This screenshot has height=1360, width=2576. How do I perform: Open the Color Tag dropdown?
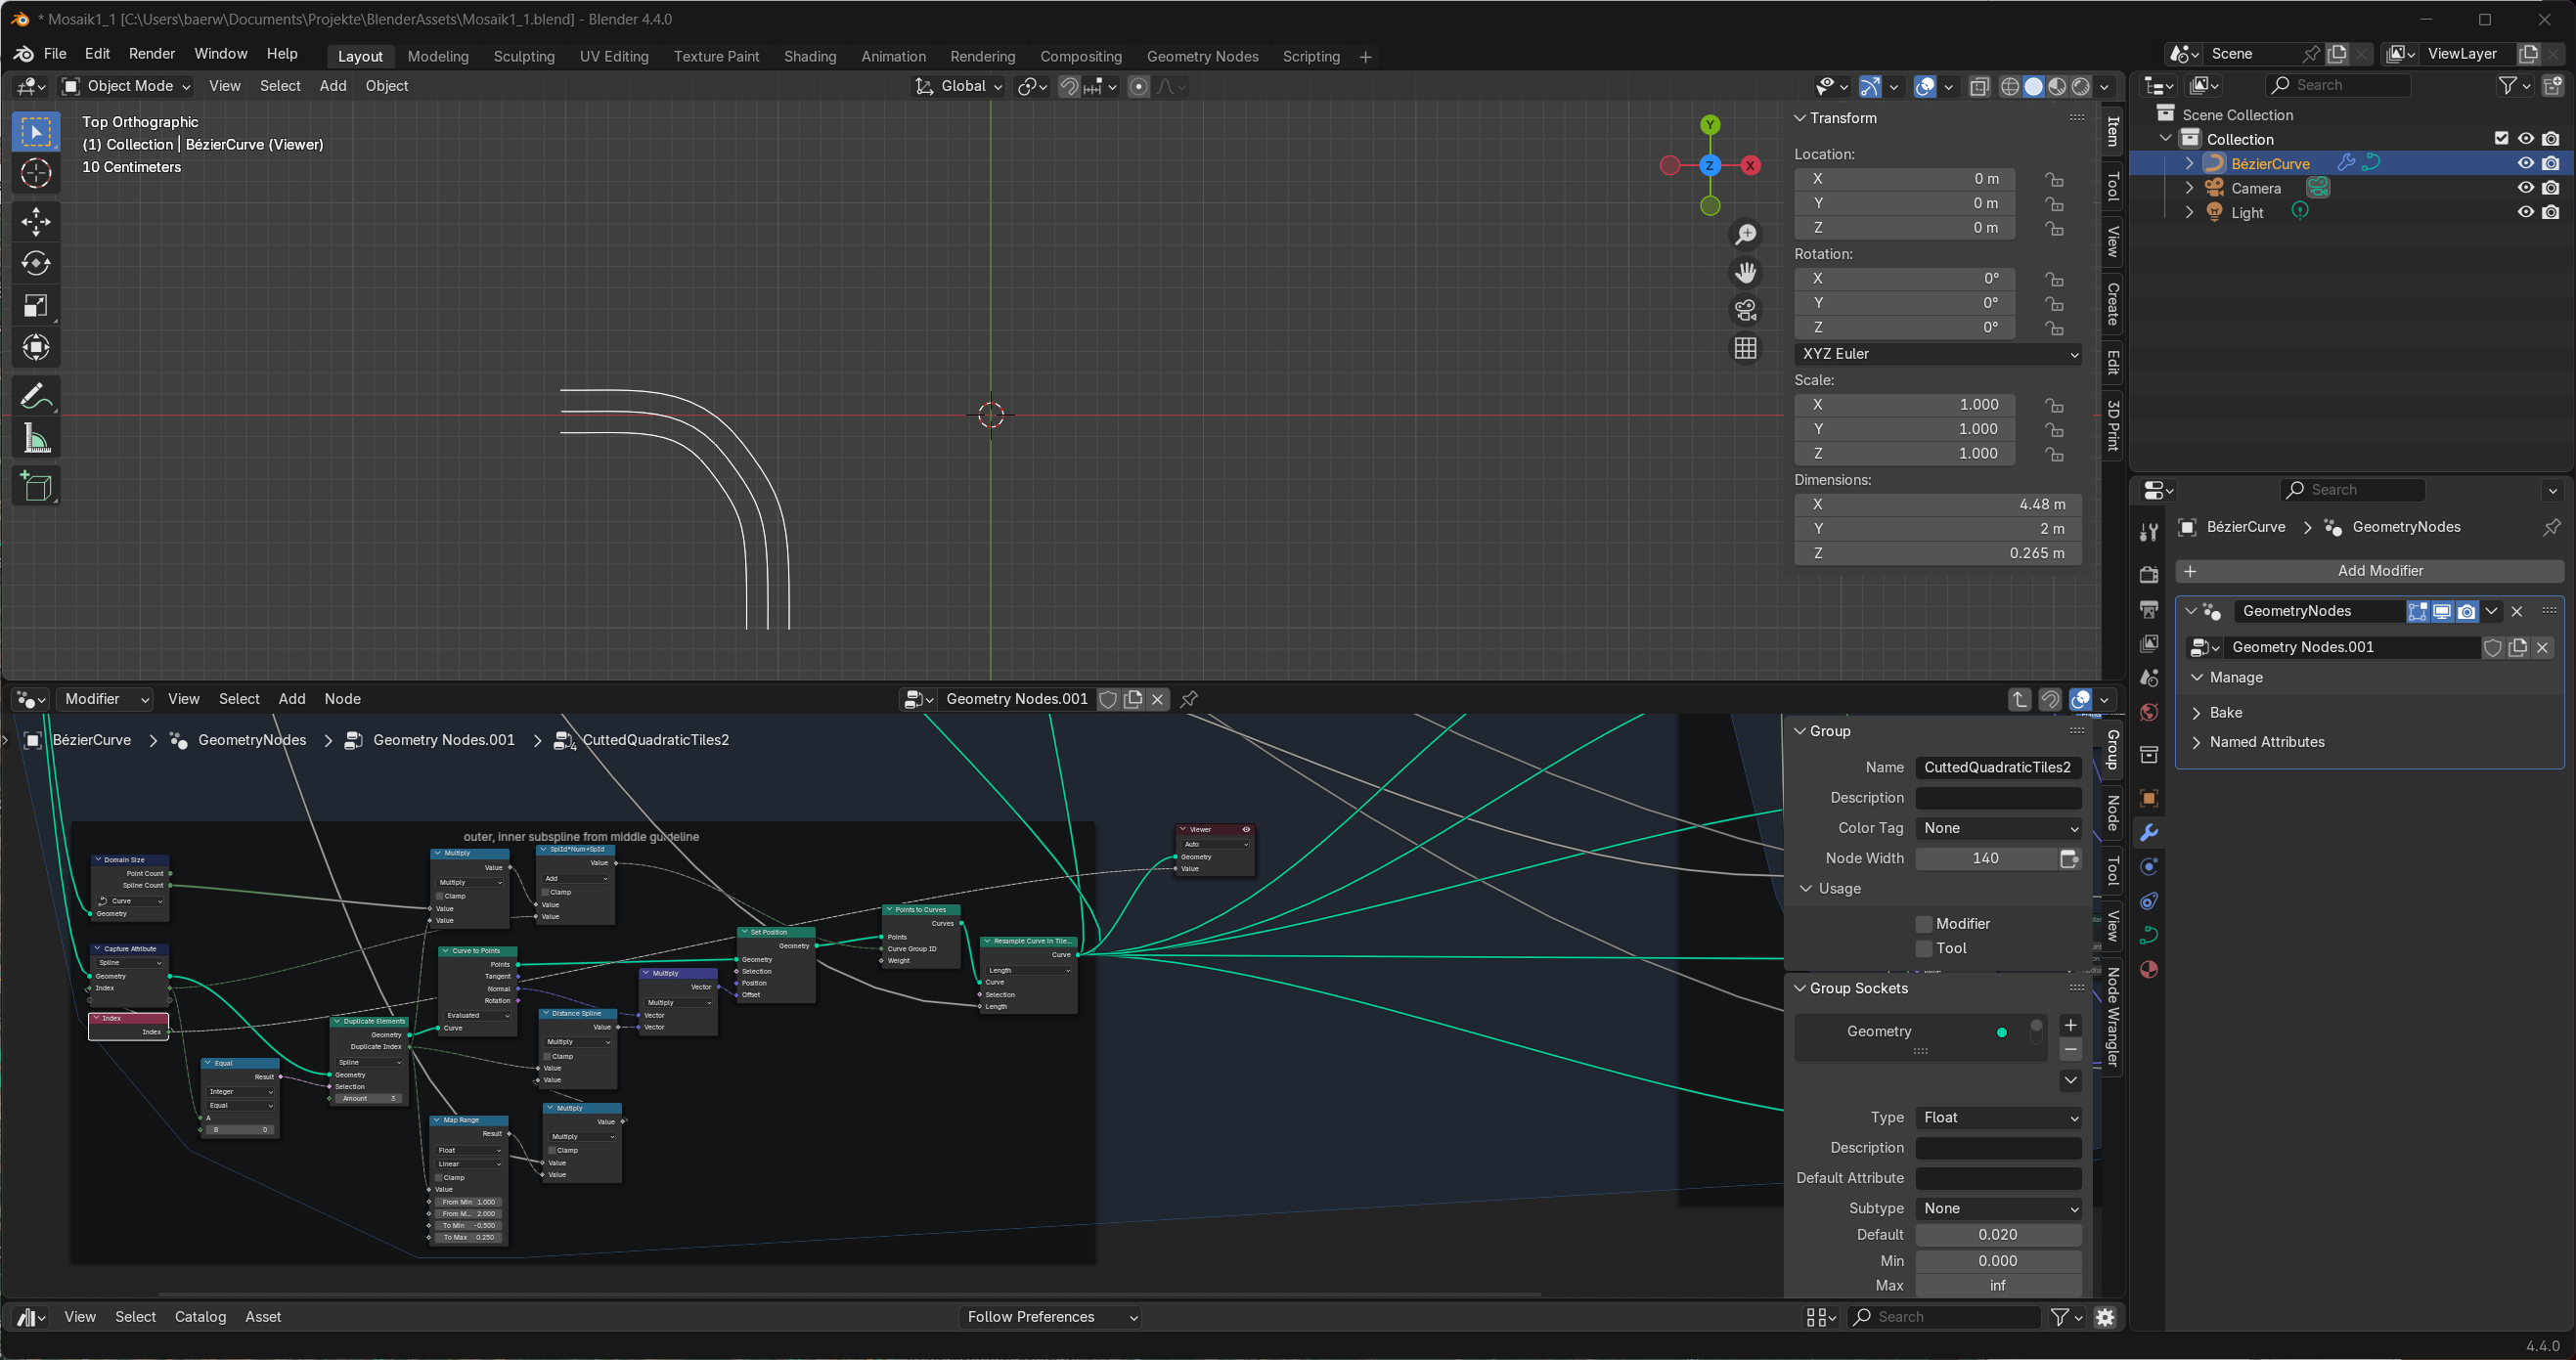(1998, 828)
